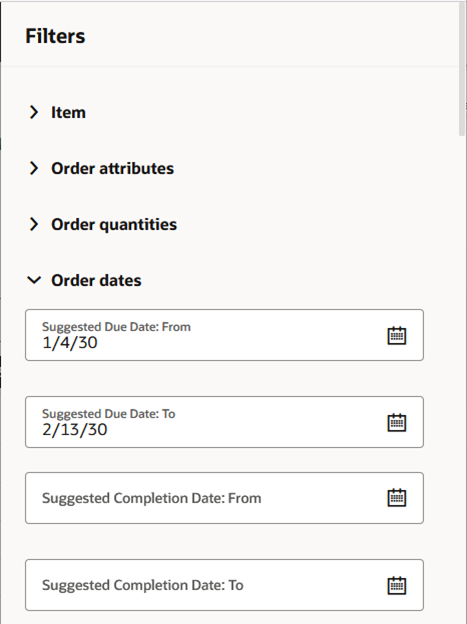Click the 2/13/30 date value
The image size is (467, 624).
coord(74,429)
